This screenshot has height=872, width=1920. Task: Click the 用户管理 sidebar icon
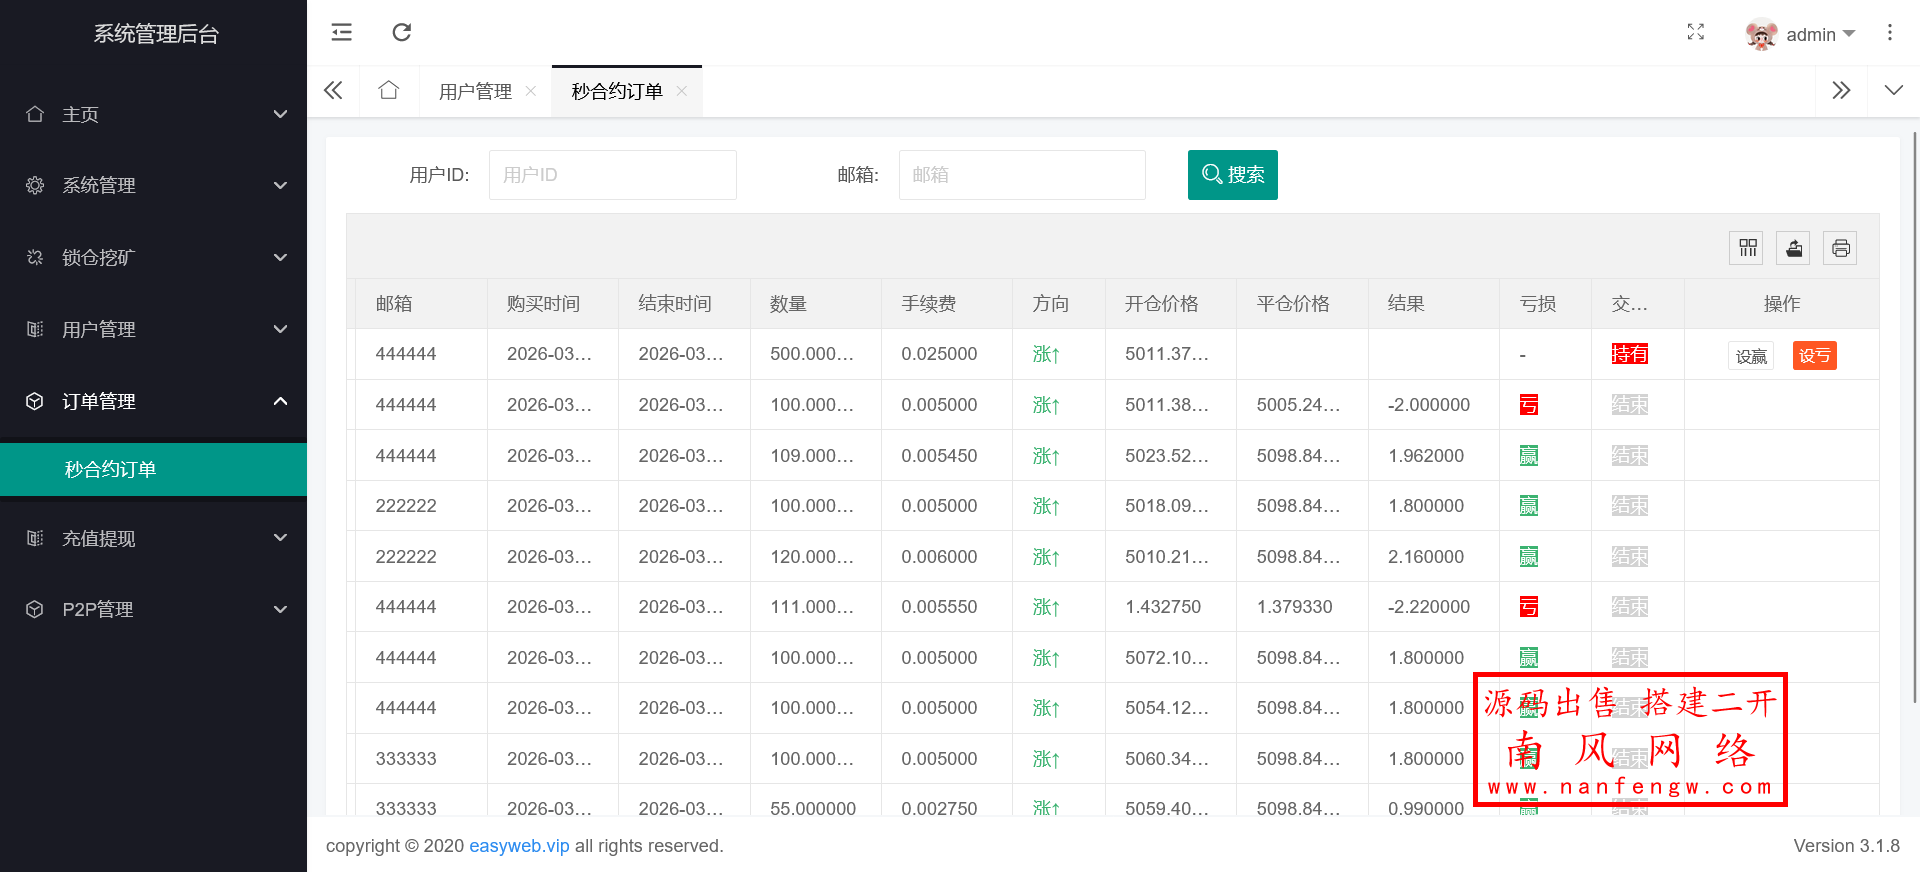click(x=35, y=329)
